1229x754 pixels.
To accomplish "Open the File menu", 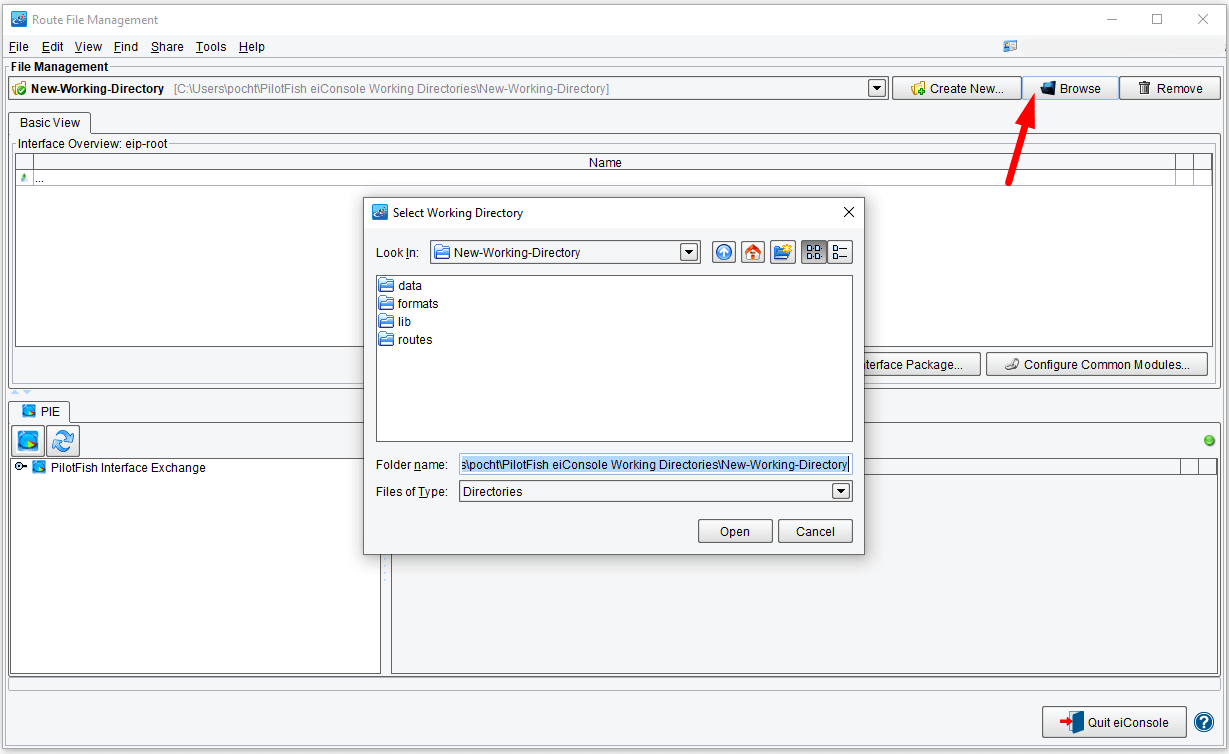I will 19,47.
